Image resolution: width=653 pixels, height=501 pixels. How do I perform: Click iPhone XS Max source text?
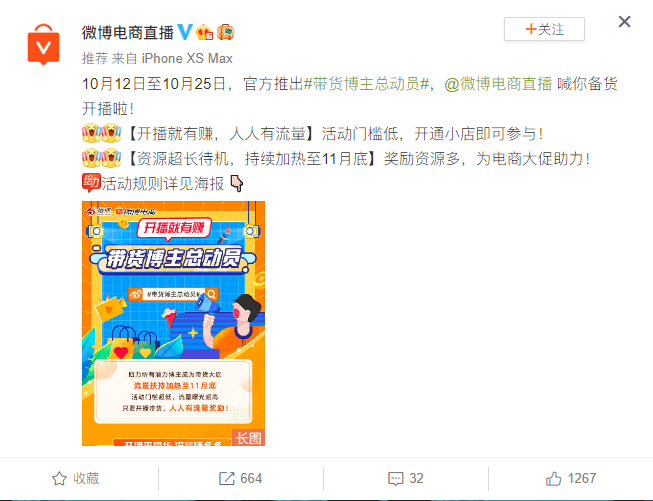[x=187, y=58]
